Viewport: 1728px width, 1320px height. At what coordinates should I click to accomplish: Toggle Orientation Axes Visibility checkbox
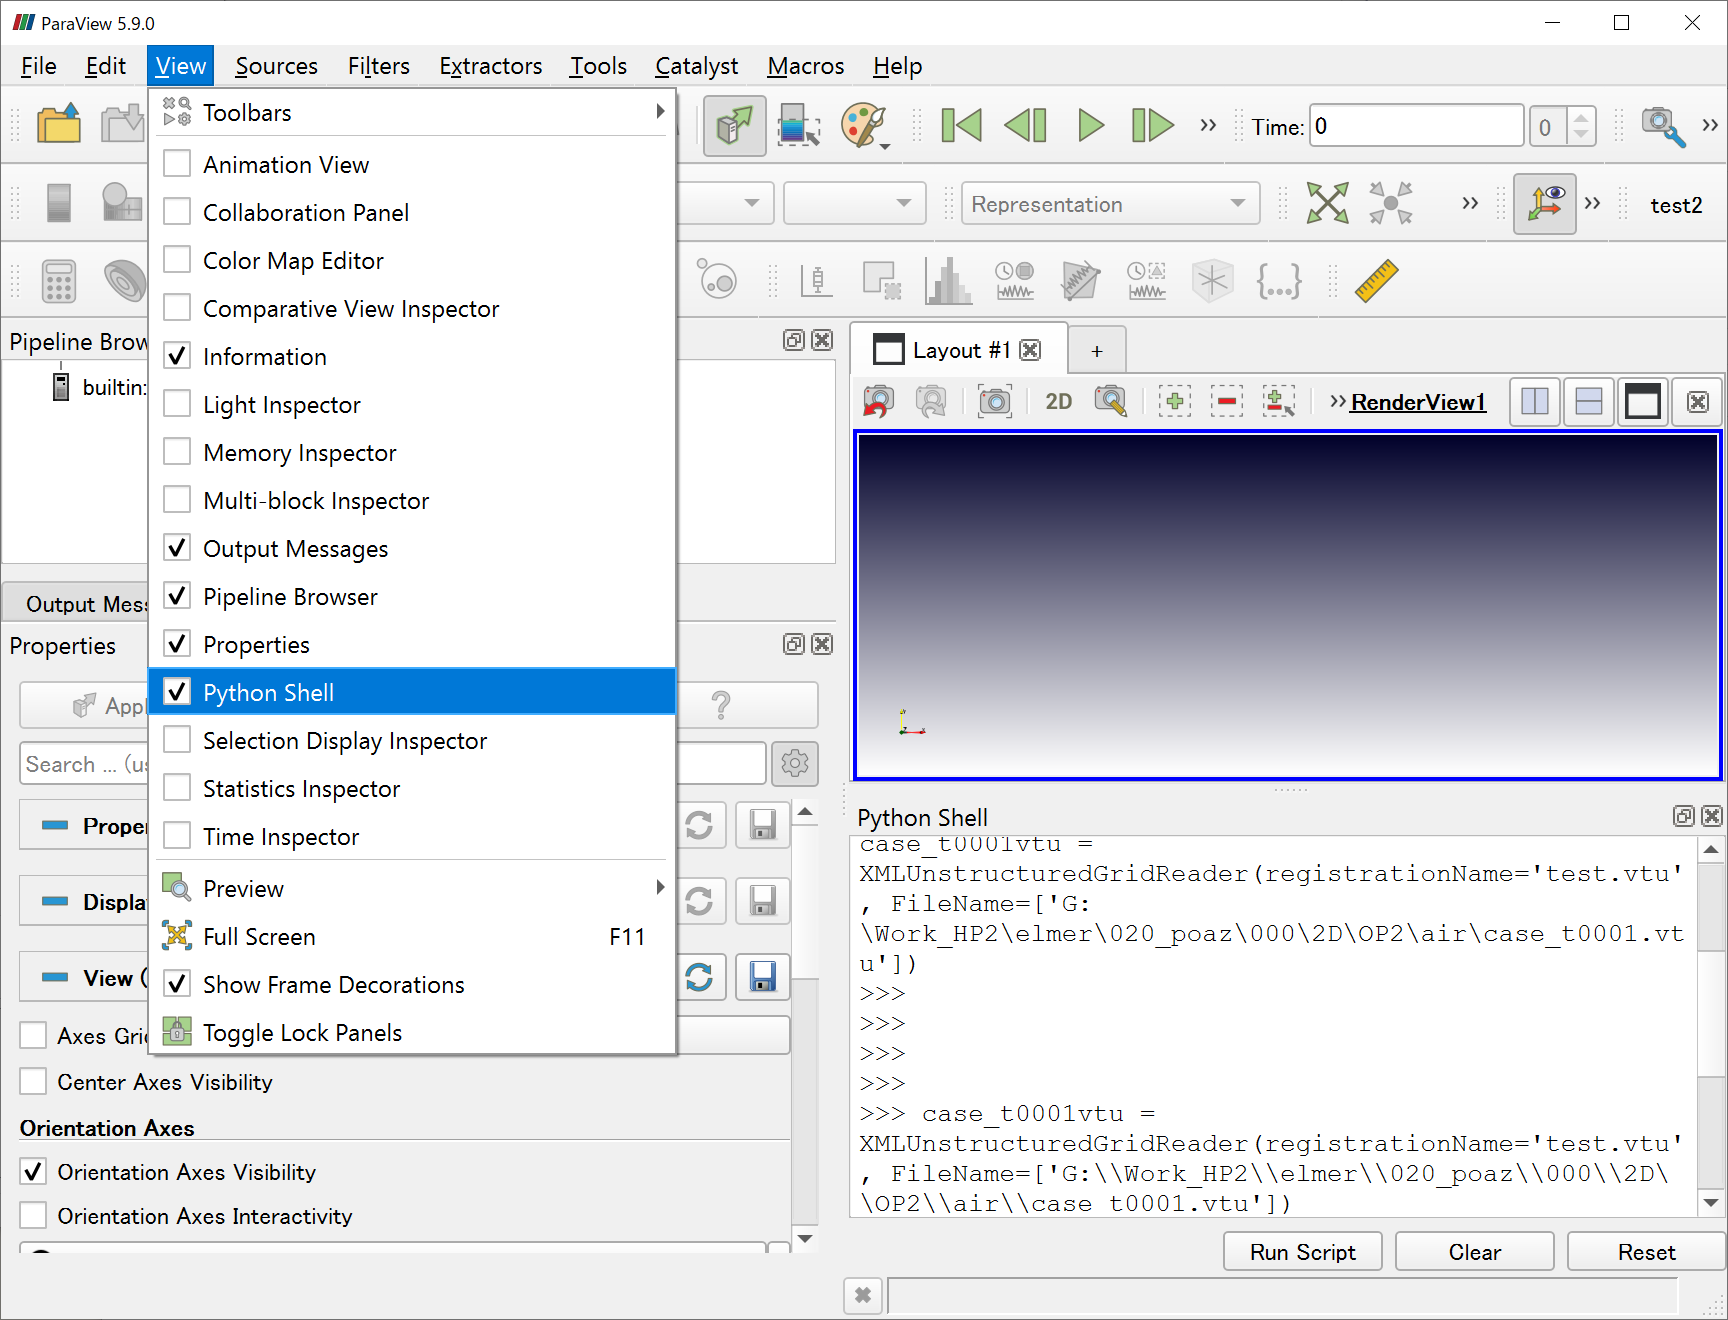point(34,1172)
